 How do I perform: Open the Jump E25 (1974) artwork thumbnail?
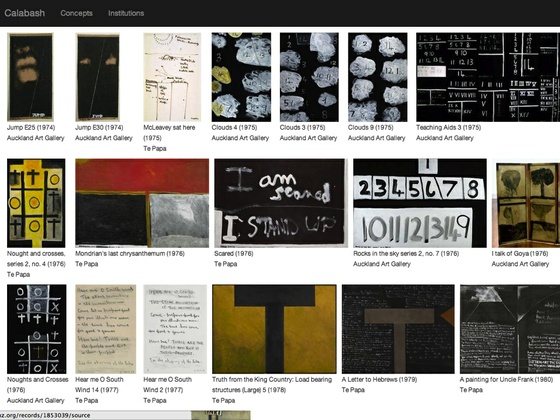pyautogui.click(x=30, y=77)
